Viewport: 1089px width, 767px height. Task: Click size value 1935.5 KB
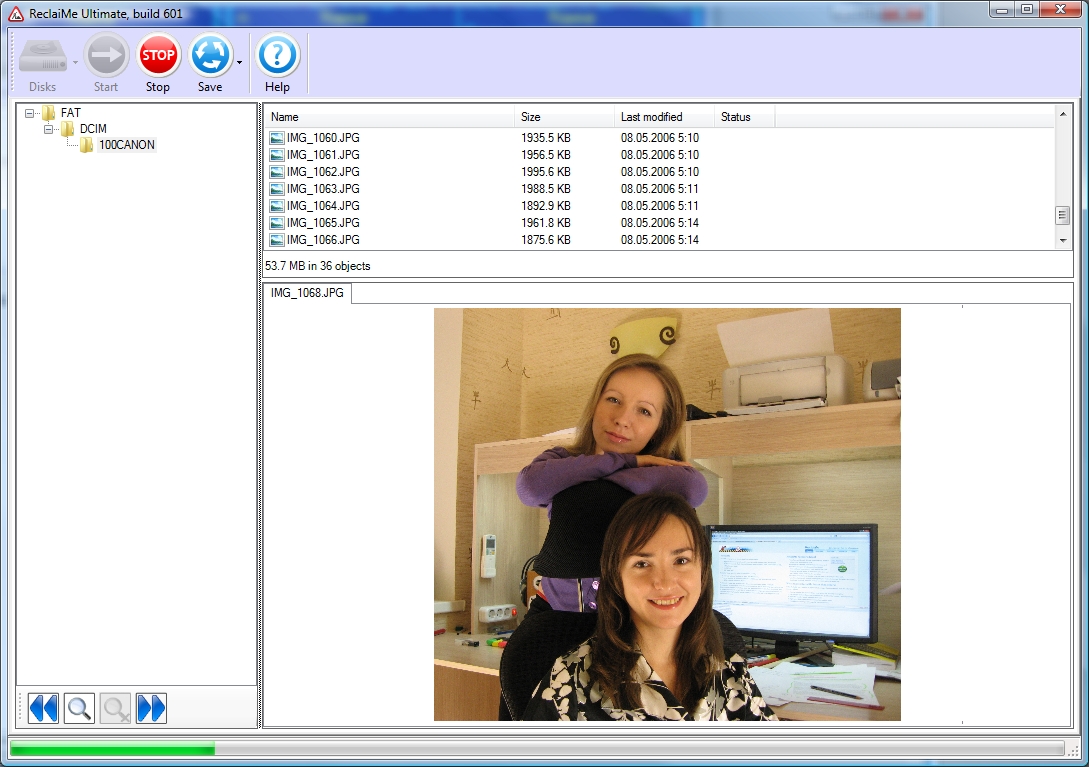coord(546,138)
